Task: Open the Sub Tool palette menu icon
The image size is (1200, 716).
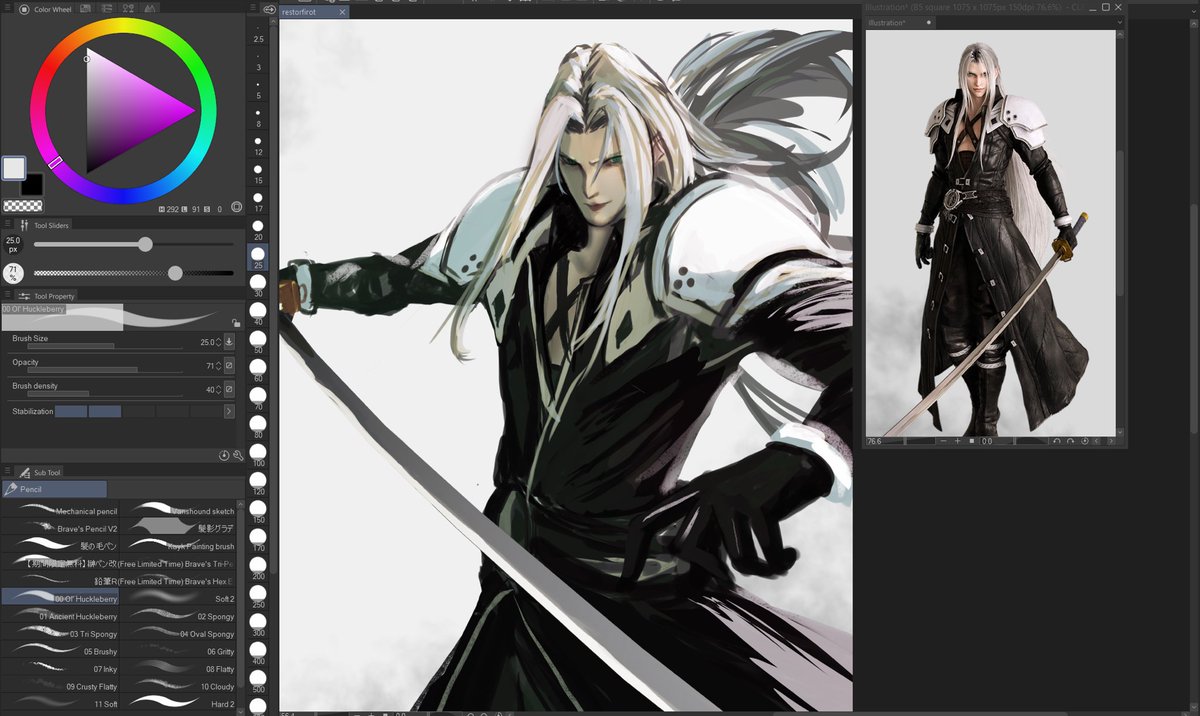Action: click(8, 472)
